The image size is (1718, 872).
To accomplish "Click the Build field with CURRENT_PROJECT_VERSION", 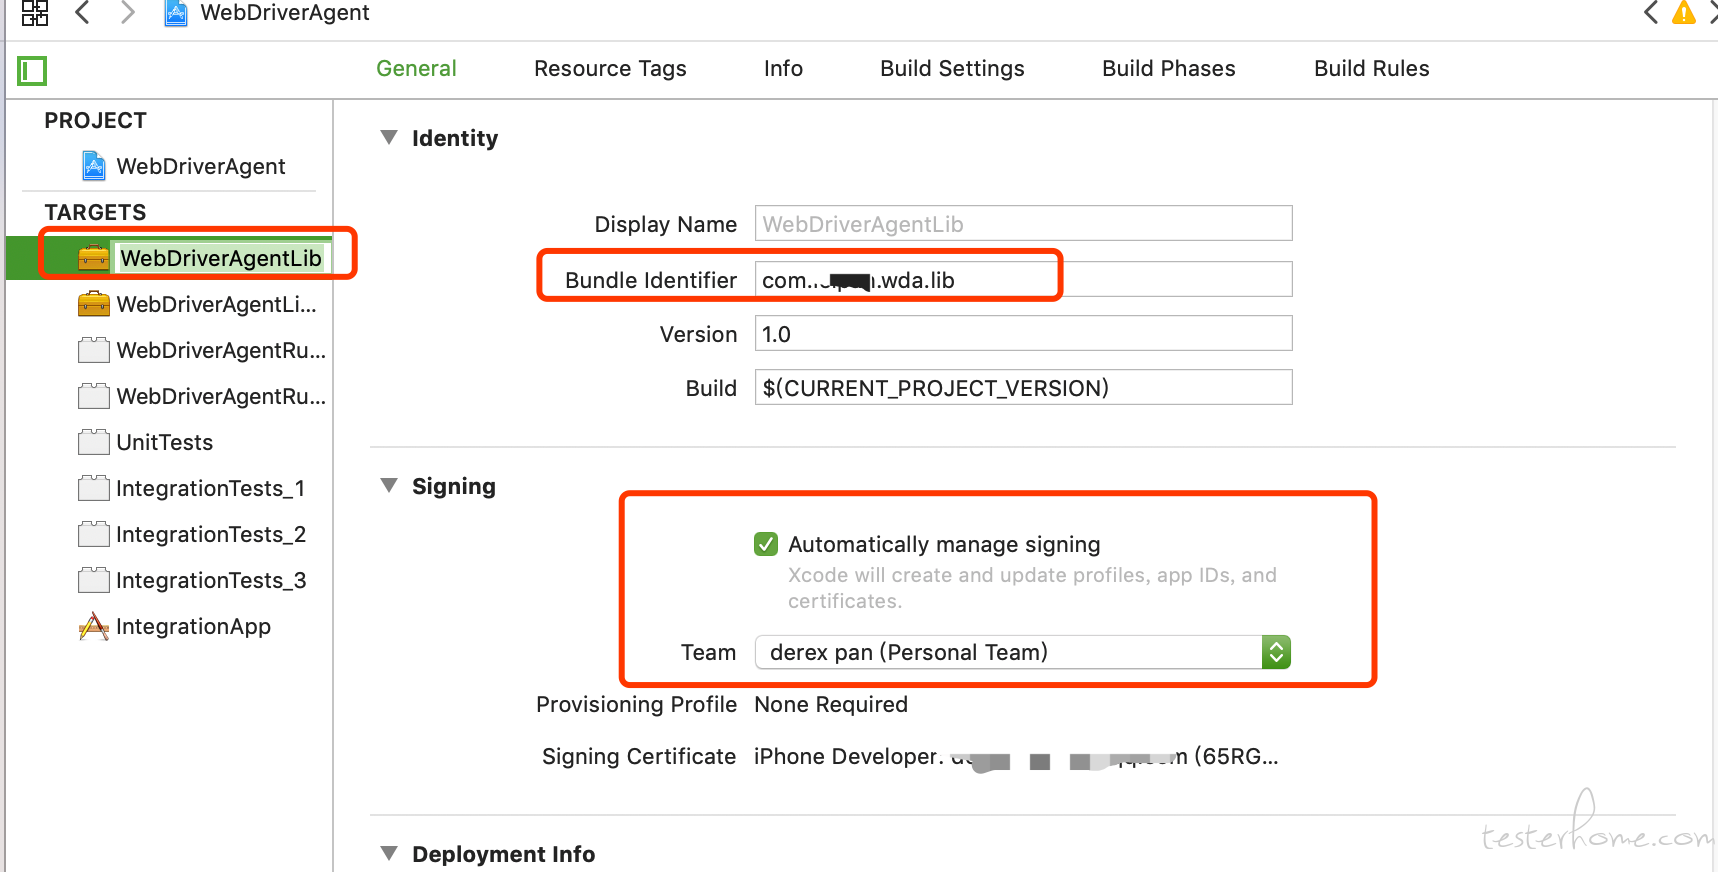I will 1023,387.
